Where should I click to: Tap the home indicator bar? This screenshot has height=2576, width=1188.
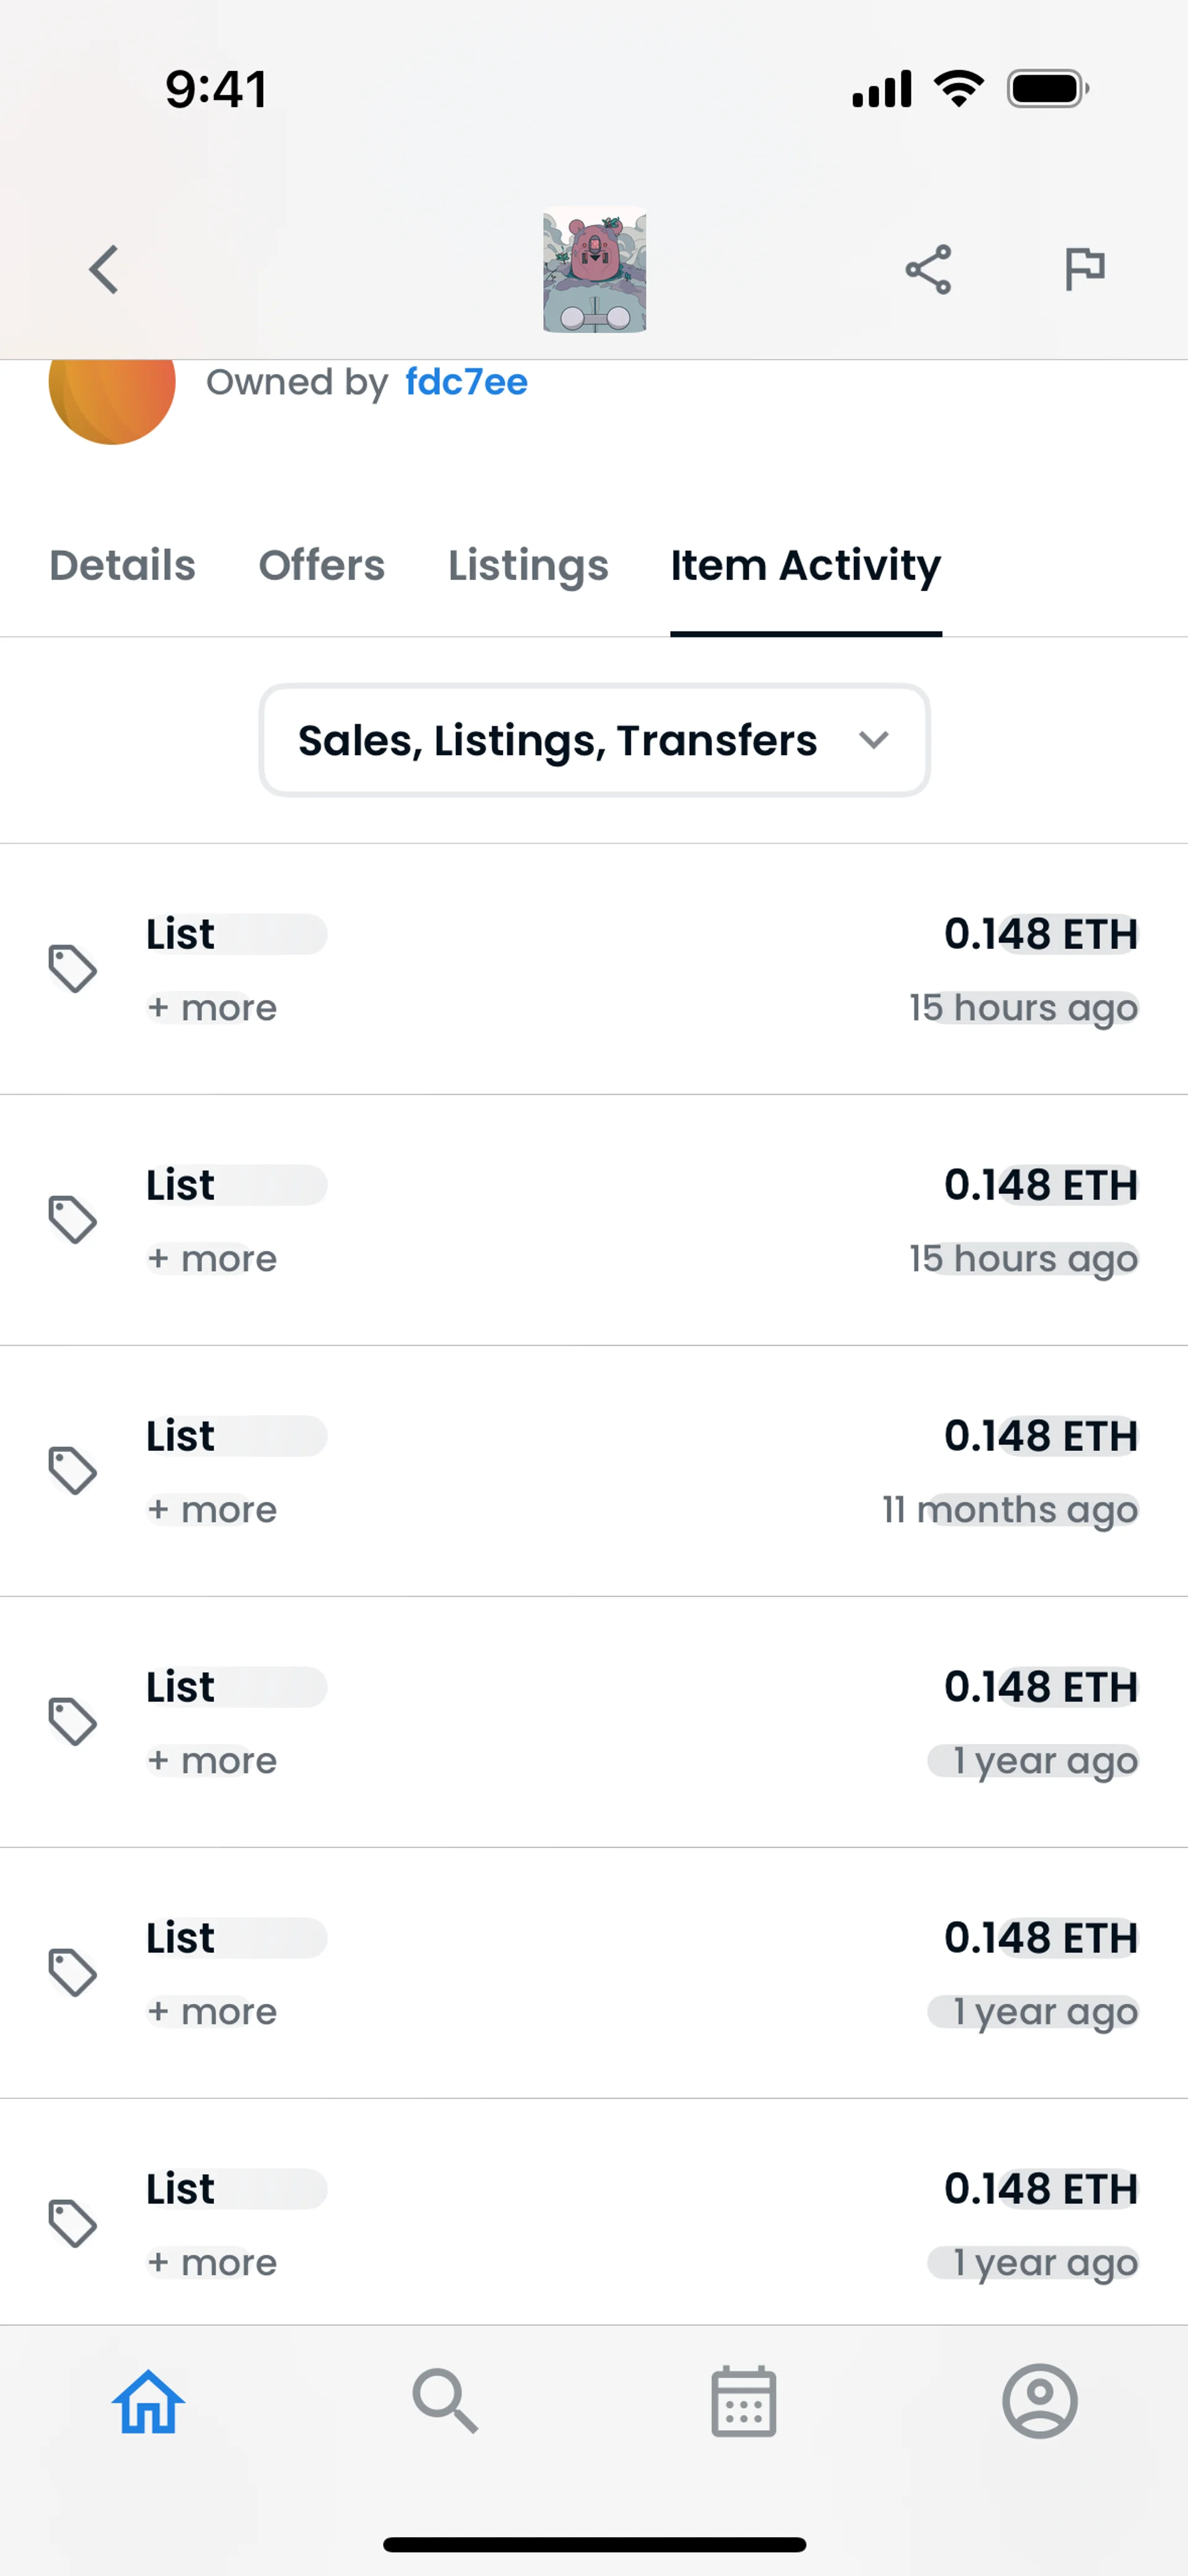[594, 2544]
